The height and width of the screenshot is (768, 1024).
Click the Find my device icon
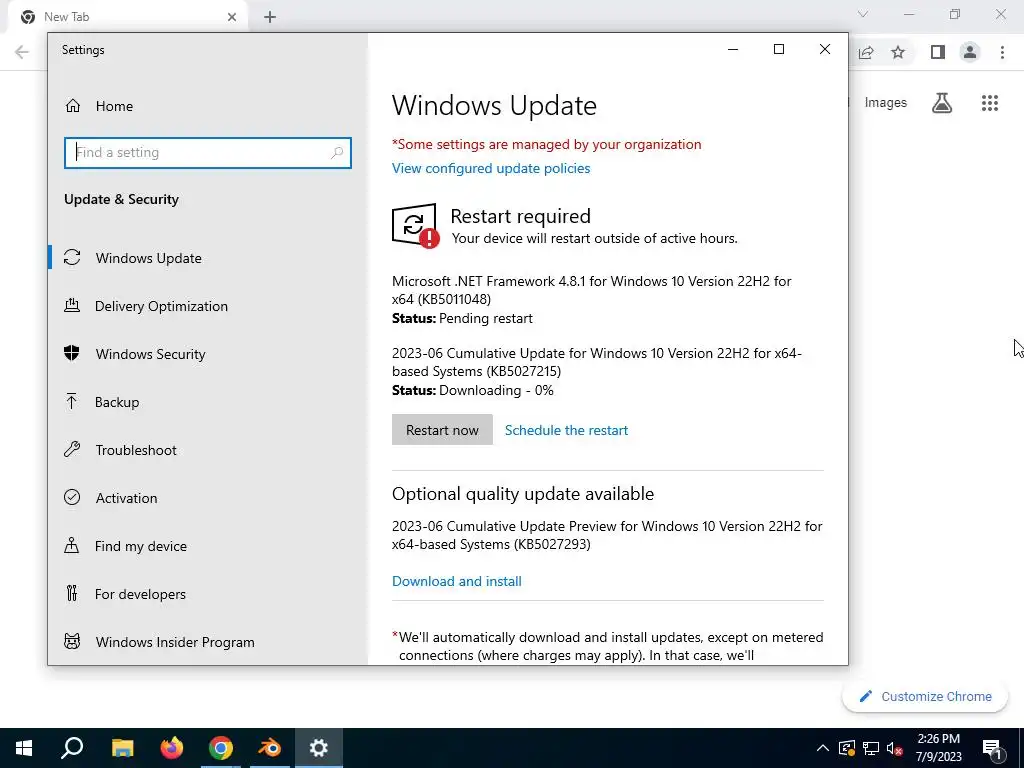point(72,545)
